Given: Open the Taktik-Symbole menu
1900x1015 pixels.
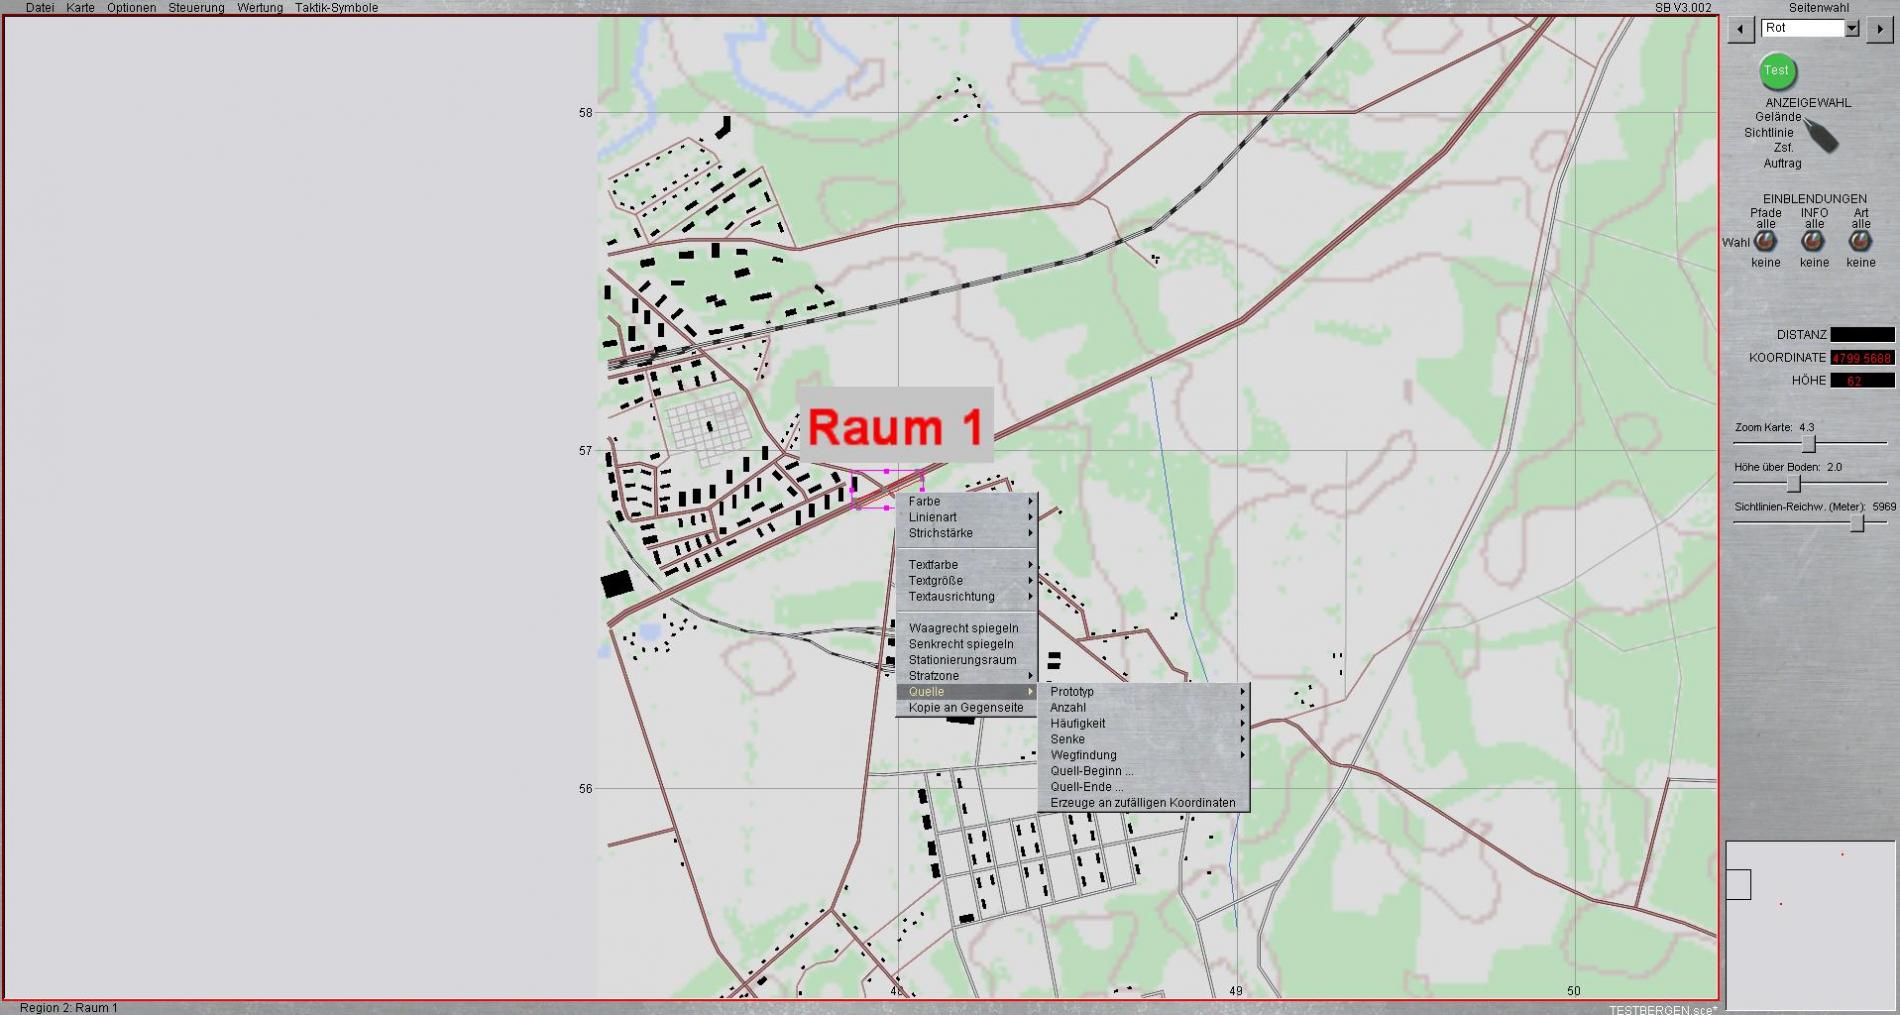Looking at the screenshot, I should coord(336,8).
